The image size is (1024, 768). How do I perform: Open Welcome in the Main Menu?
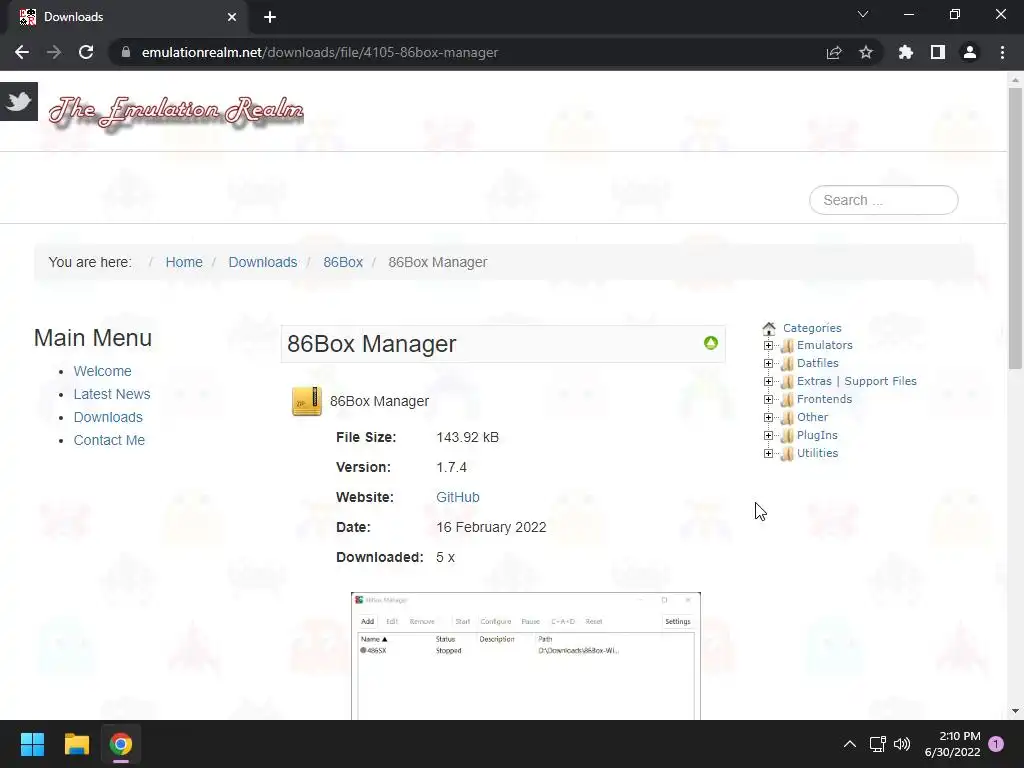click(x=103, y=371)
